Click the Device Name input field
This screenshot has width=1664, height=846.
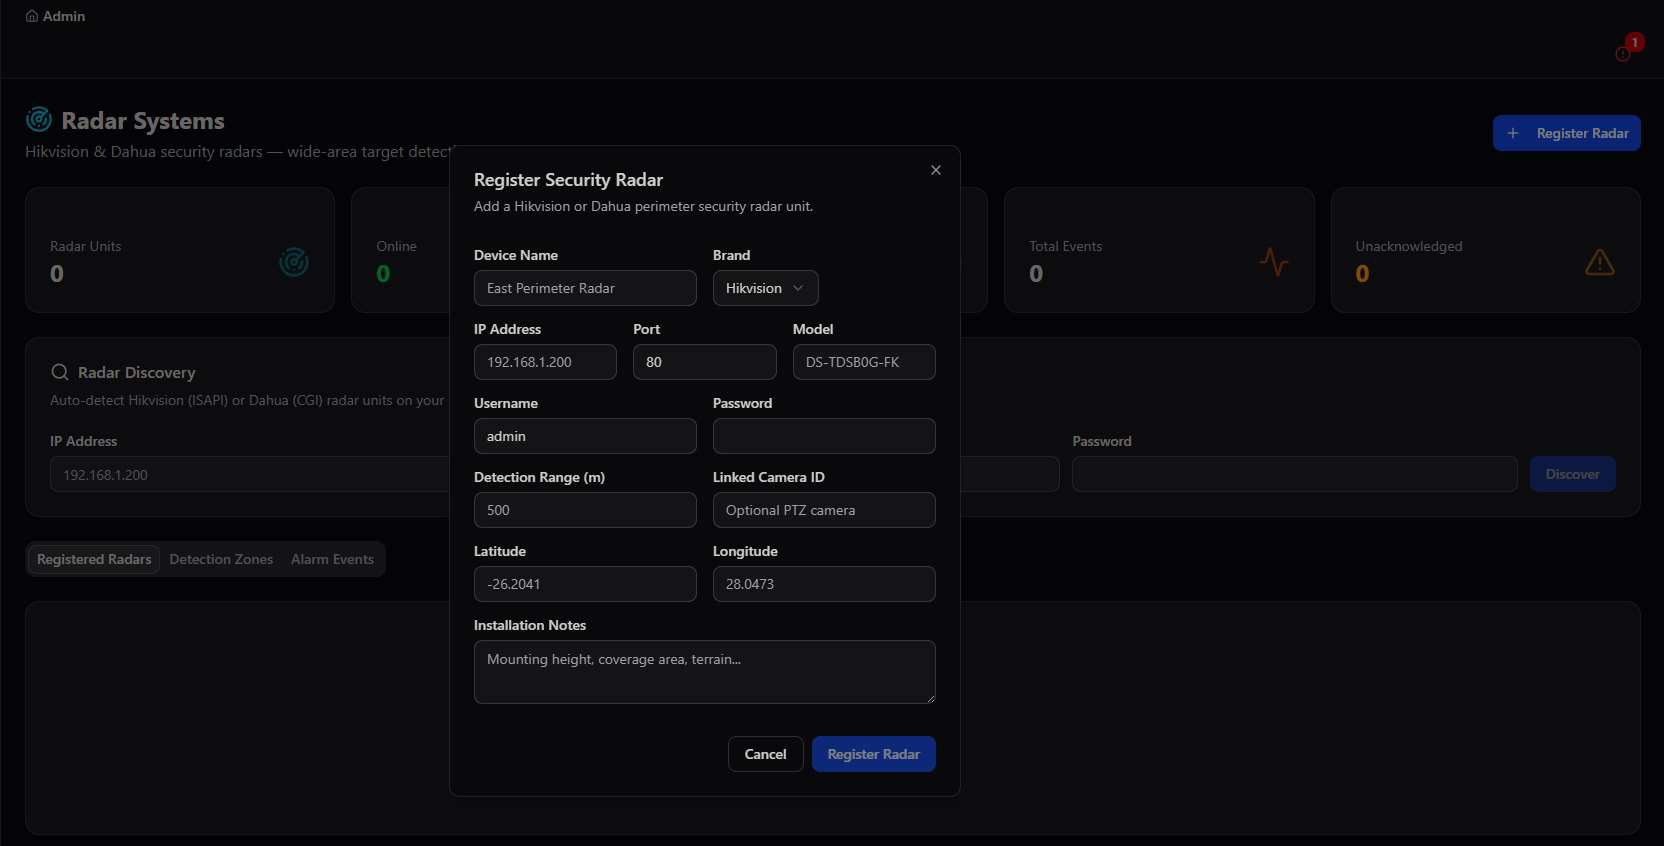585,288
